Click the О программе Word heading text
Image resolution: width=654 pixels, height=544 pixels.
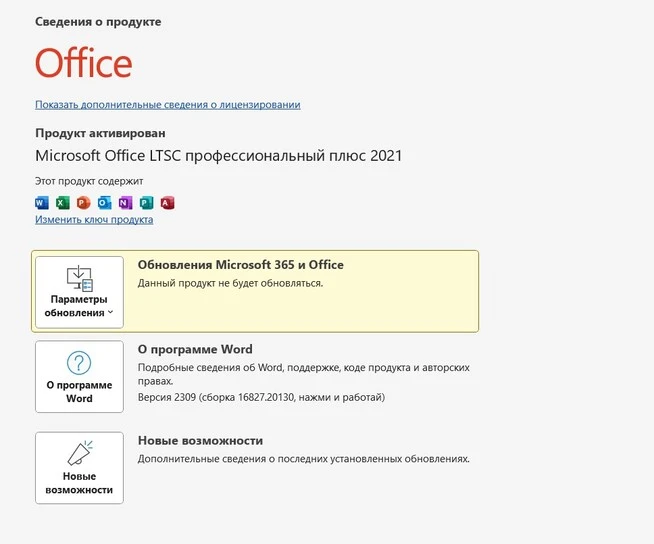pos(195,349)
